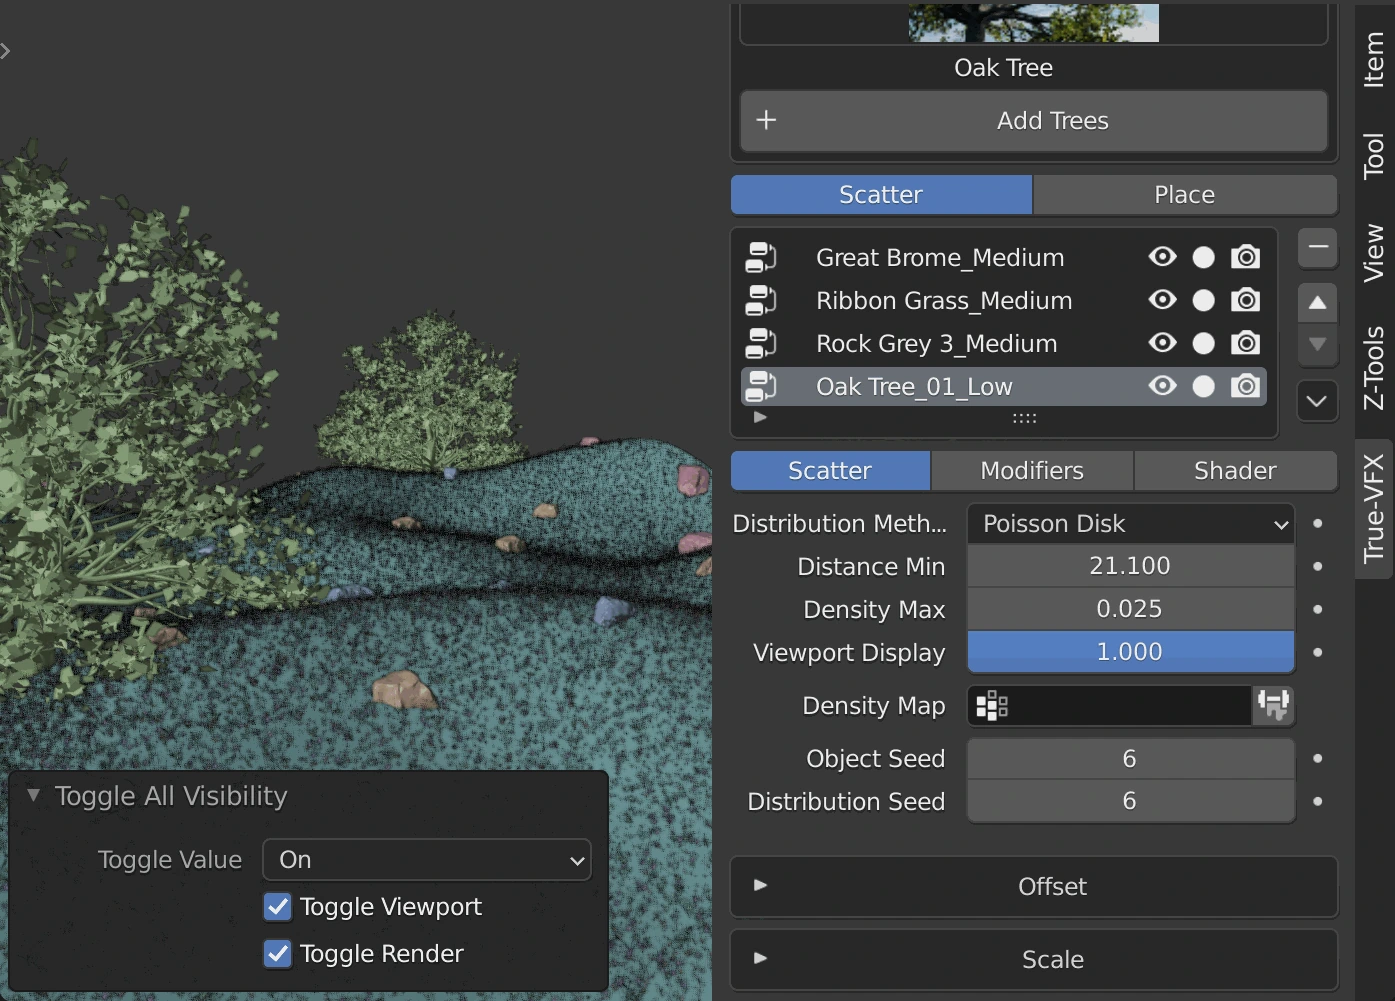Click the render camera icon for Rock Grey 3_Medium
The width and height of the screenshot is (1395, 1001).
1245,343
